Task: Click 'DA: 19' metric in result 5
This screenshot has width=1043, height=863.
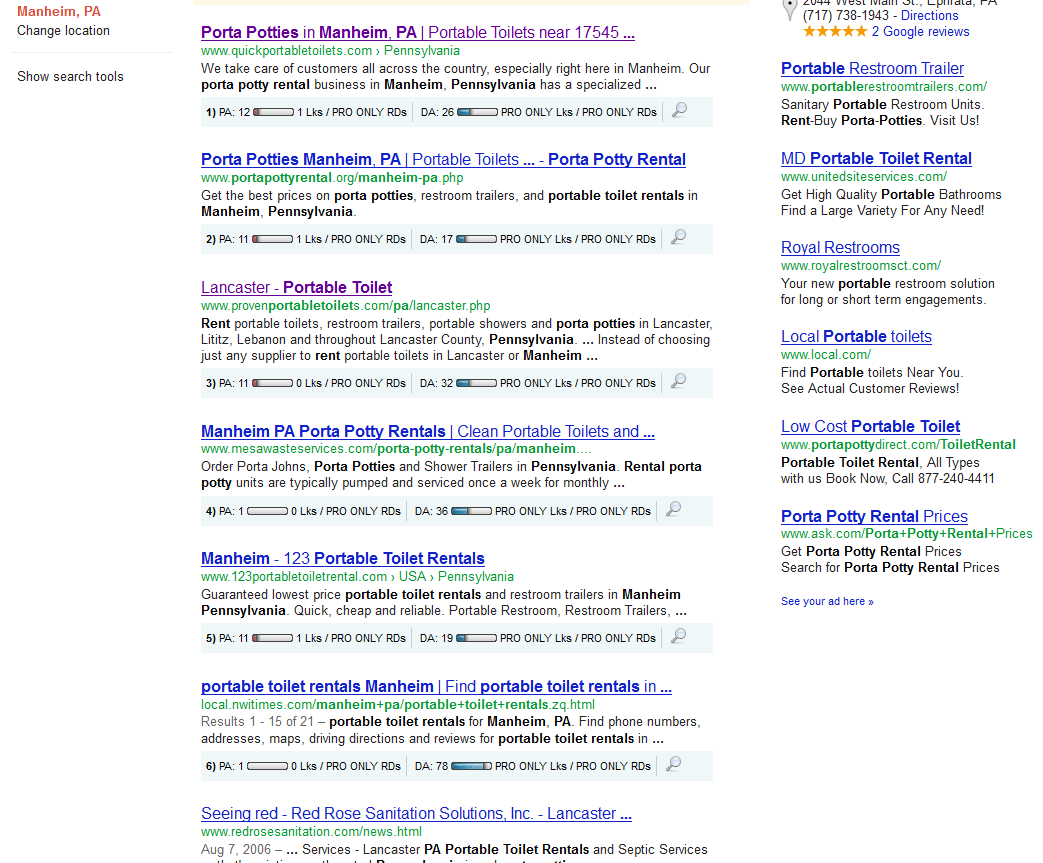Action: [x=436, y=638]
